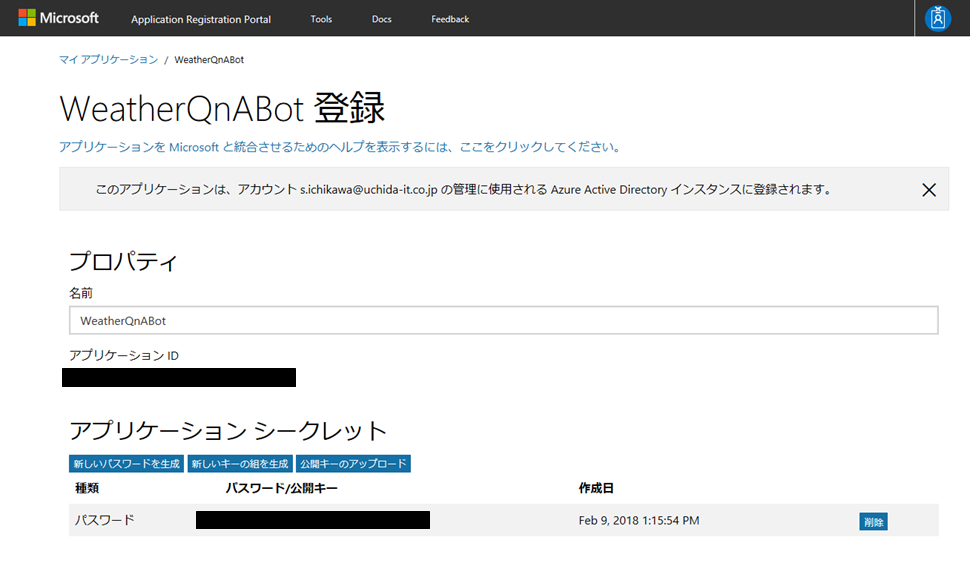Open the Feedback menu item
Image resolution: width=970 pixels, height=566 pixels.
pos(450,19)
